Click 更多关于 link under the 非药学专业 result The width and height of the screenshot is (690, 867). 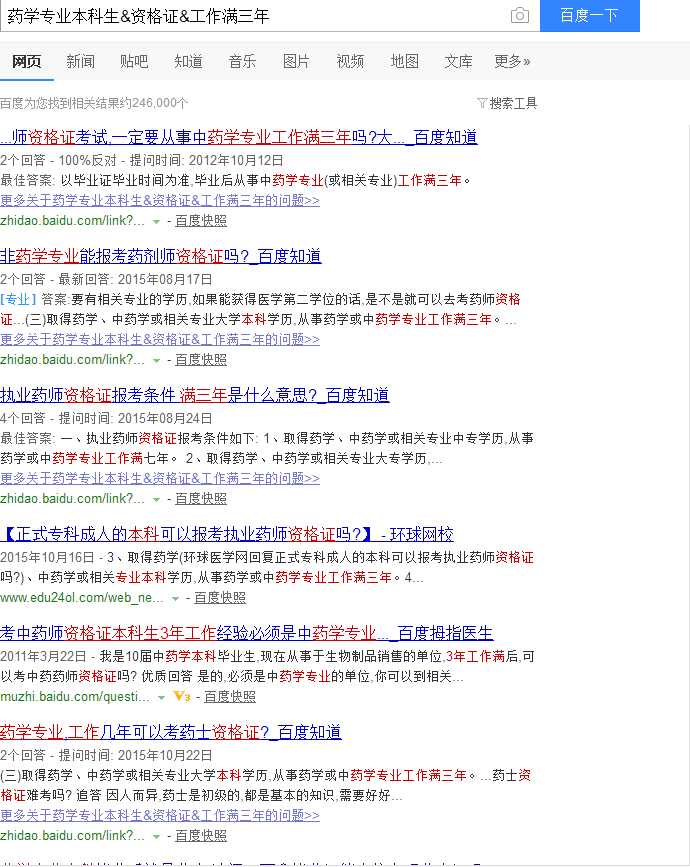[160, 339]
